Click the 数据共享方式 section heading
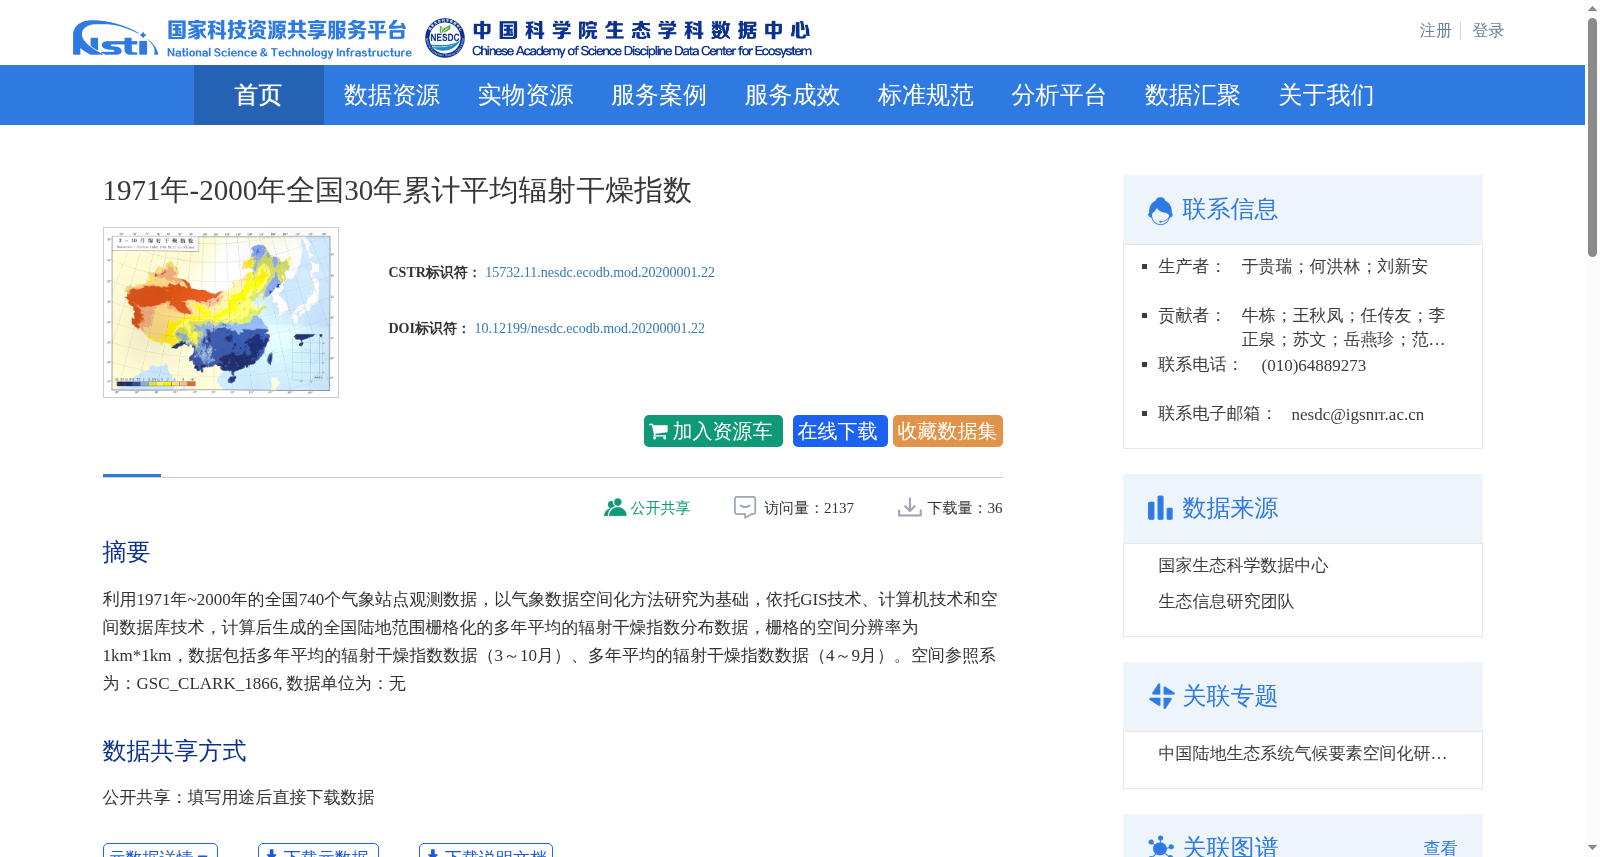This screenshot has width=1600, height=857. click(174, 751)
